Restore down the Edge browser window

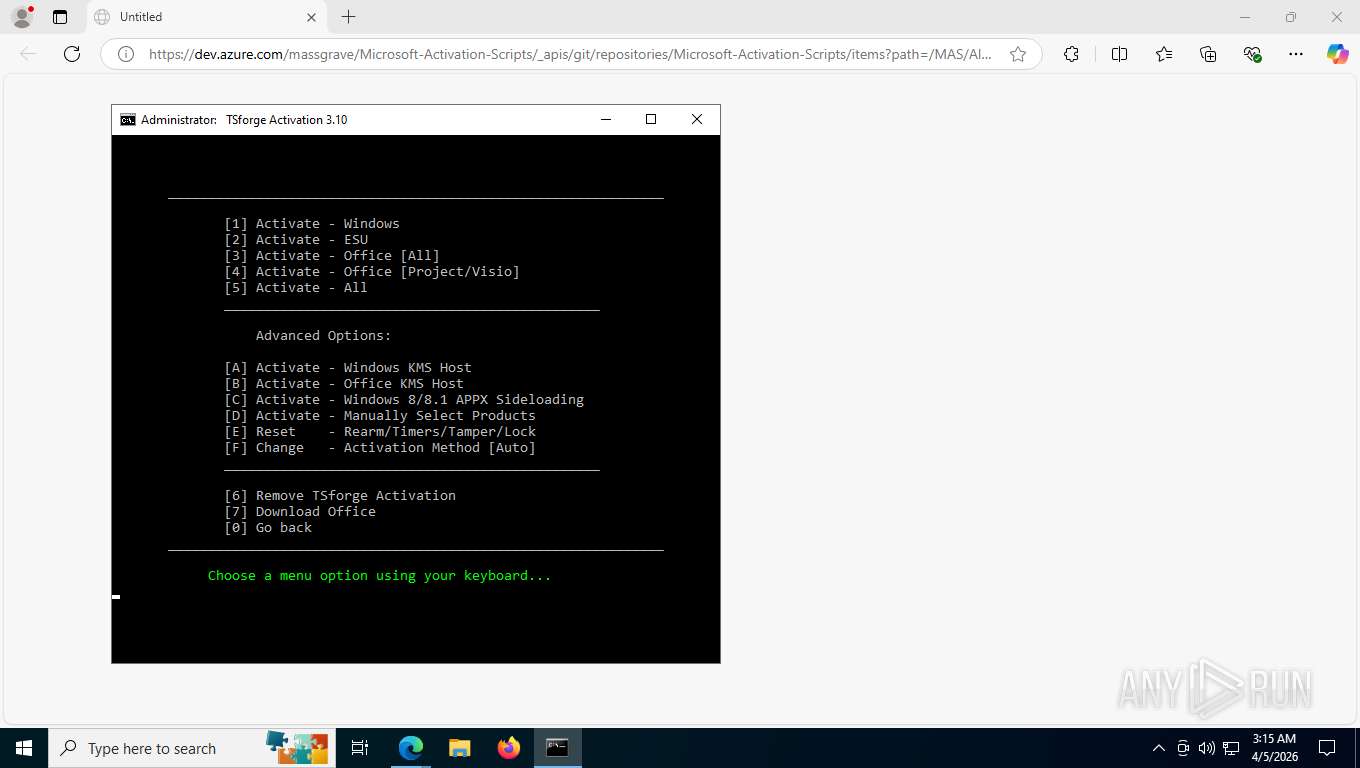click(x=1291, y=17)
